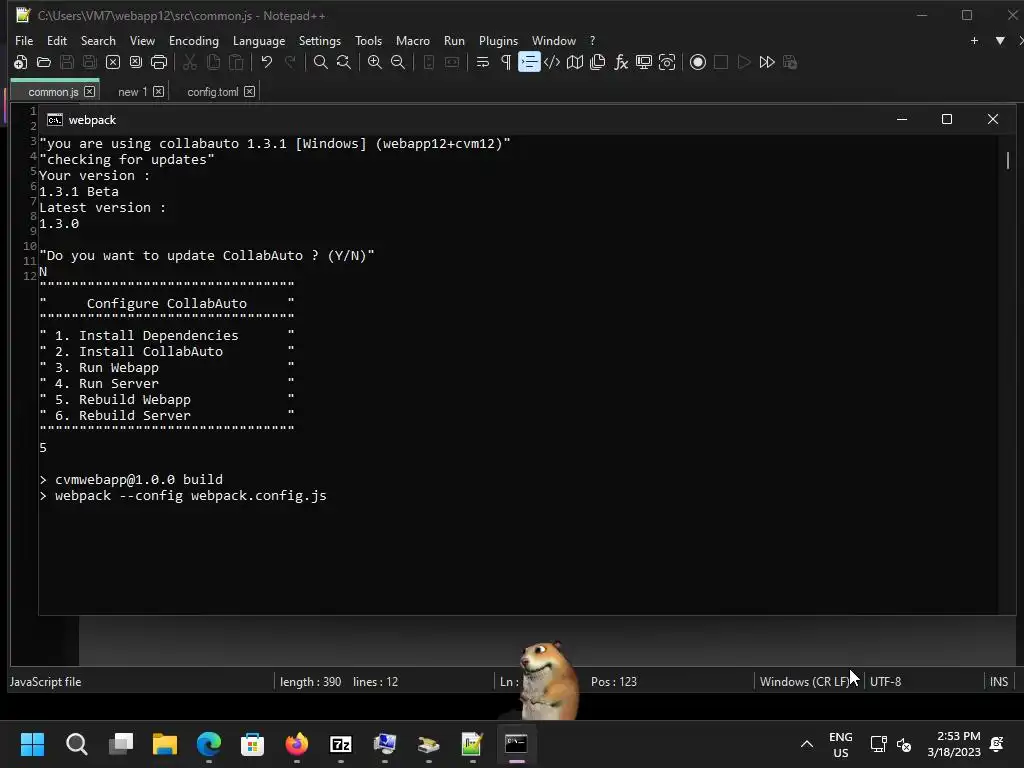Undo the last edit
Image resolution: width=1024 pixels, height=768 pixels.
266,62
